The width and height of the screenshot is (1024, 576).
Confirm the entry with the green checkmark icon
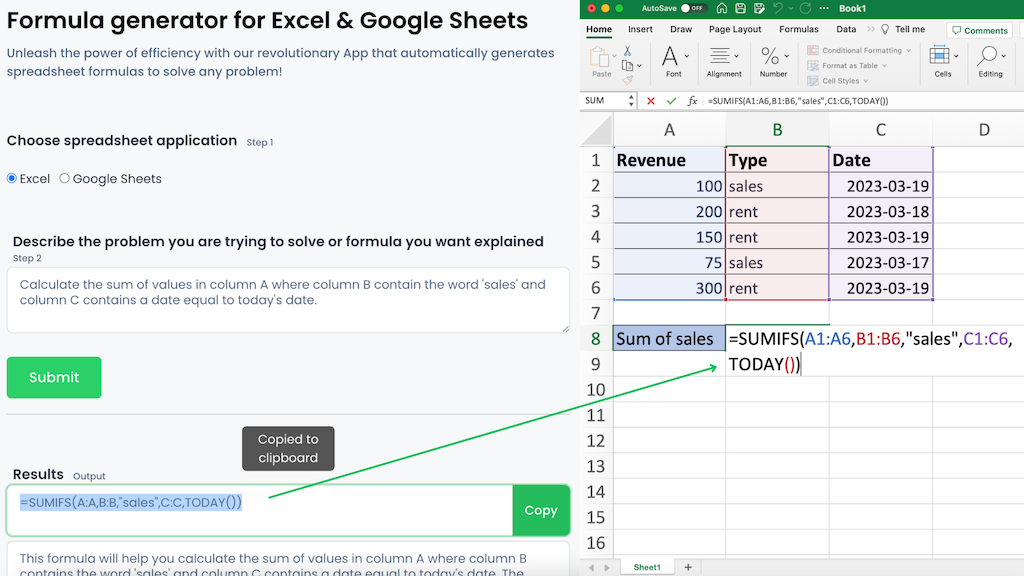point(670,100)
